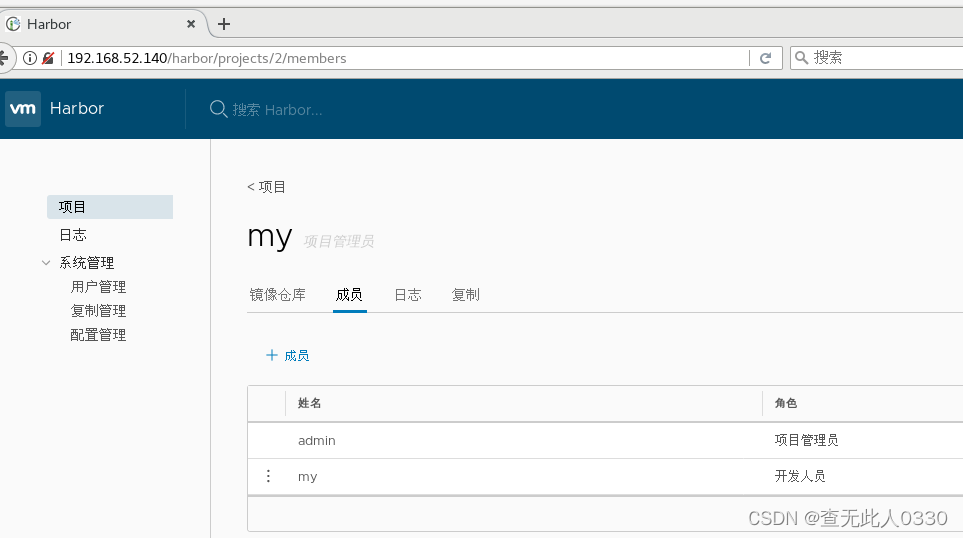The image size is (963, 538).
Task: Click the insecure connection lock icon
Action: (48, 58)
